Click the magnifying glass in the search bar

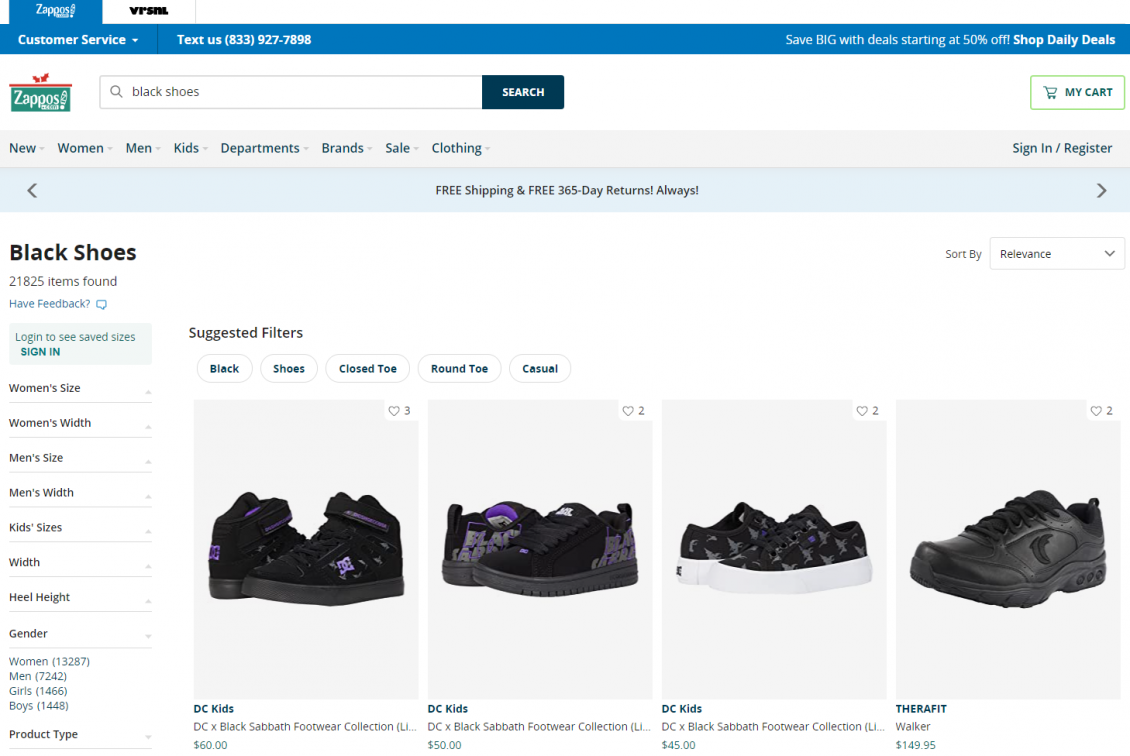pyautogui.click(x=116, y=91)
